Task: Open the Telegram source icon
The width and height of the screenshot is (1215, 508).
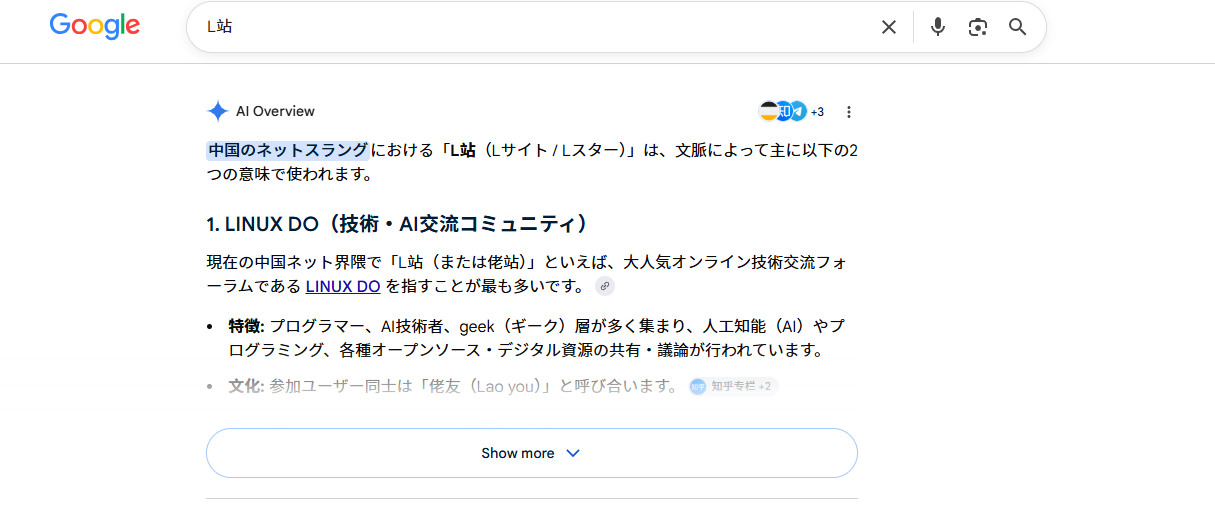Action: pyautogui.click(x=797, y=111)
